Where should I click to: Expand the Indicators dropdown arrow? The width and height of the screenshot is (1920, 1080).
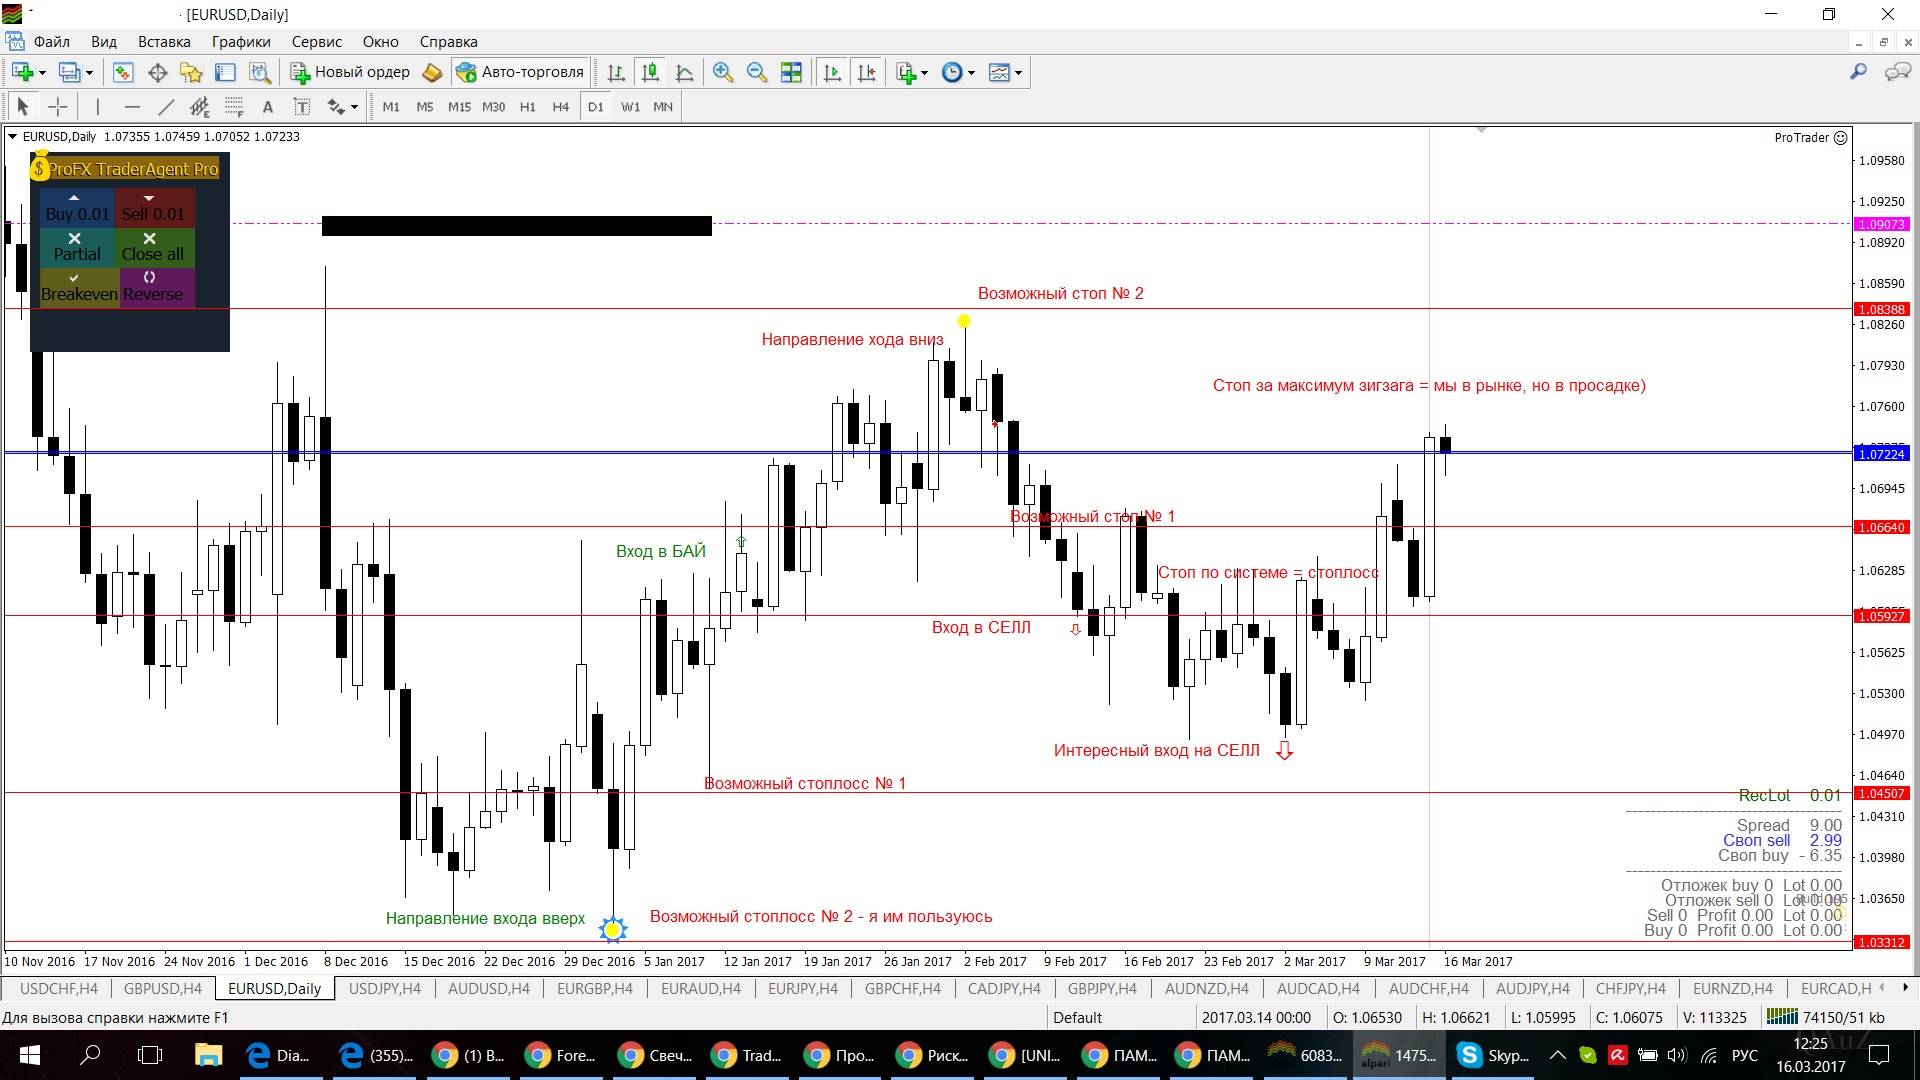924,73
